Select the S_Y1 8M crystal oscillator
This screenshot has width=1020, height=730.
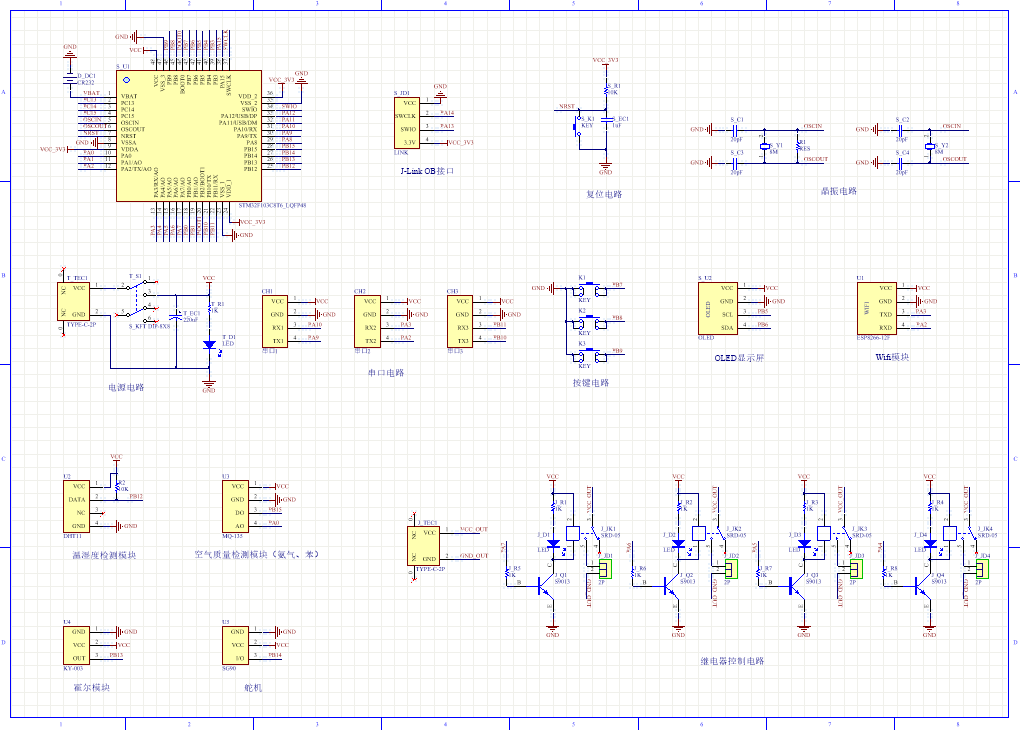point(764,144)
